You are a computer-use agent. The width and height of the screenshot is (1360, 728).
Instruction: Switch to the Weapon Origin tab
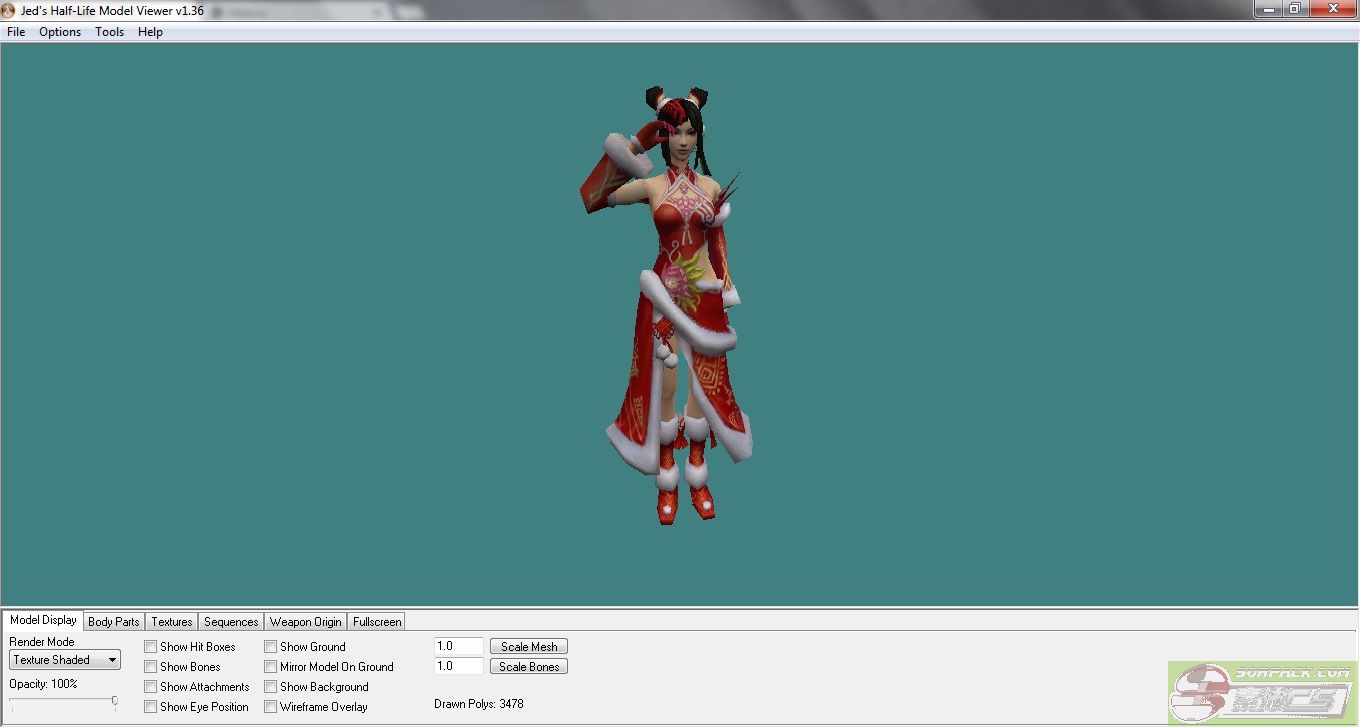(x=306, y=622)
